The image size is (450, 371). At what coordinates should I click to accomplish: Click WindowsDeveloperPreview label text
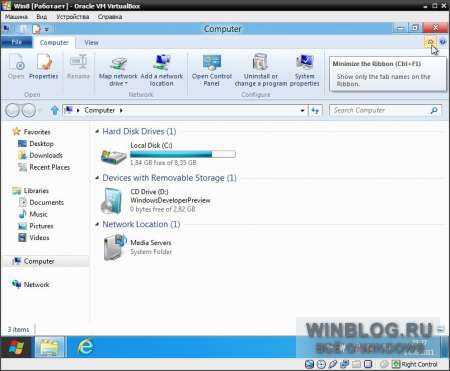[x=170, y=200]
